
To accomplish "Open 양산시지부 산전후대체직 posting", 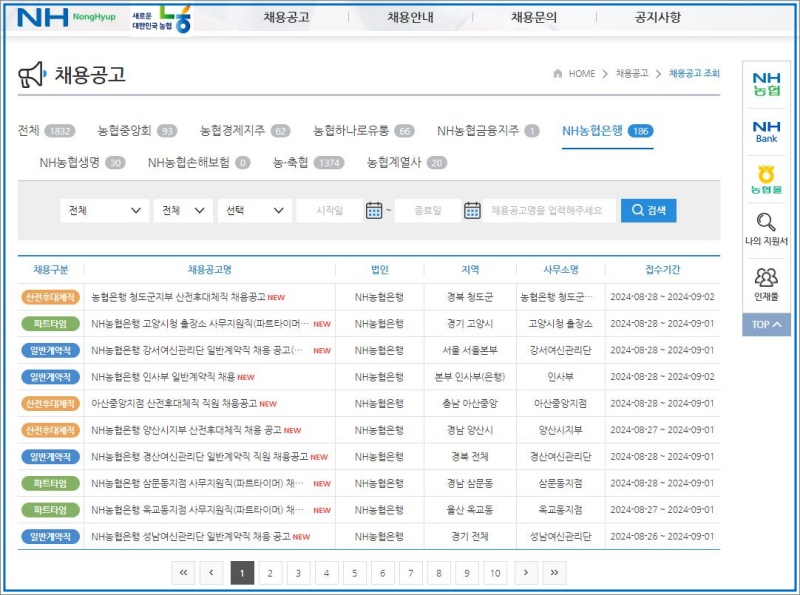I will coord(186,430).
